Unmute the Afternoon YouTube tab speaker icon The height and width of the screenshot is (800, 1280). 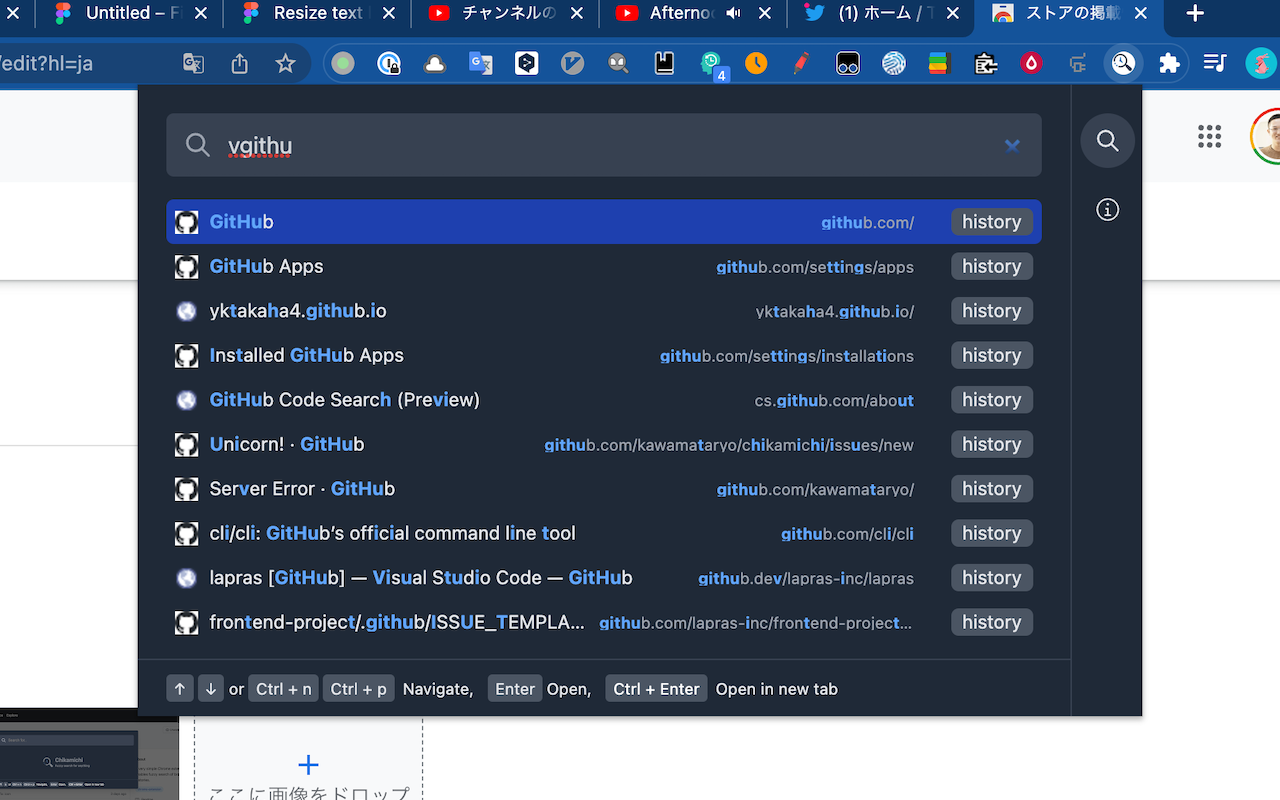pyautogui.click(x=733, y=14)
